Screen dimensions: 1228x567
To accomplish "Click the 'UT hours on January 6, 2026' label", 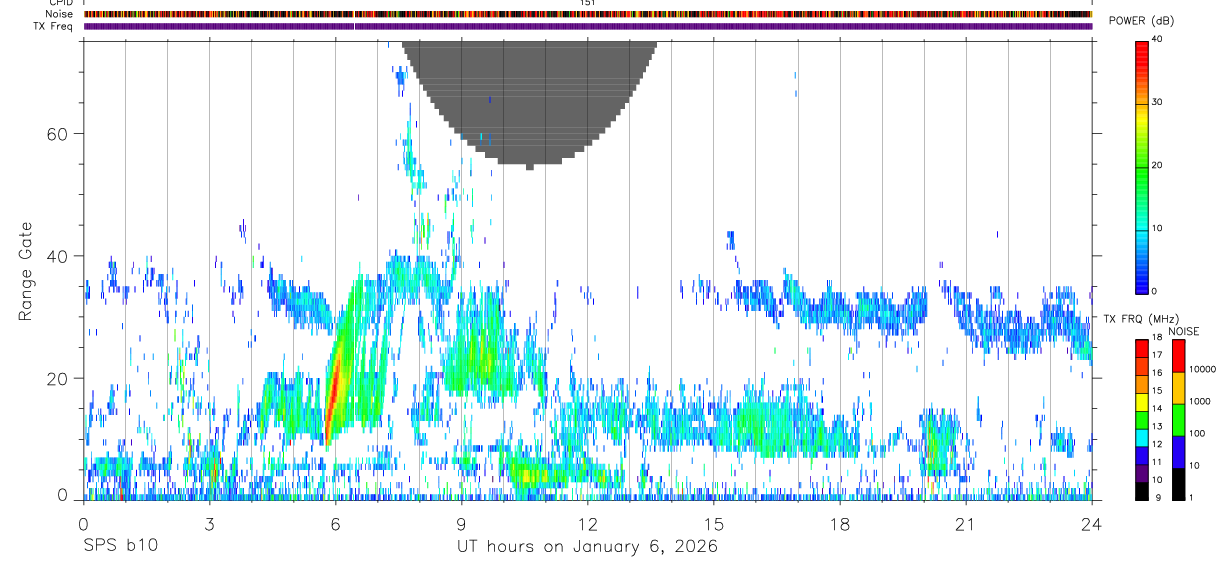I will point(587,547).
